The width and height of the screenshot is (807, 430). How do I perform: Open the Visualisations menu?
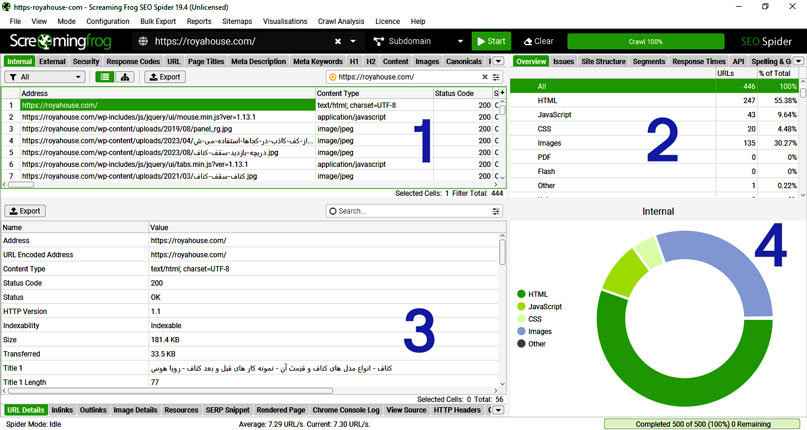285,21
